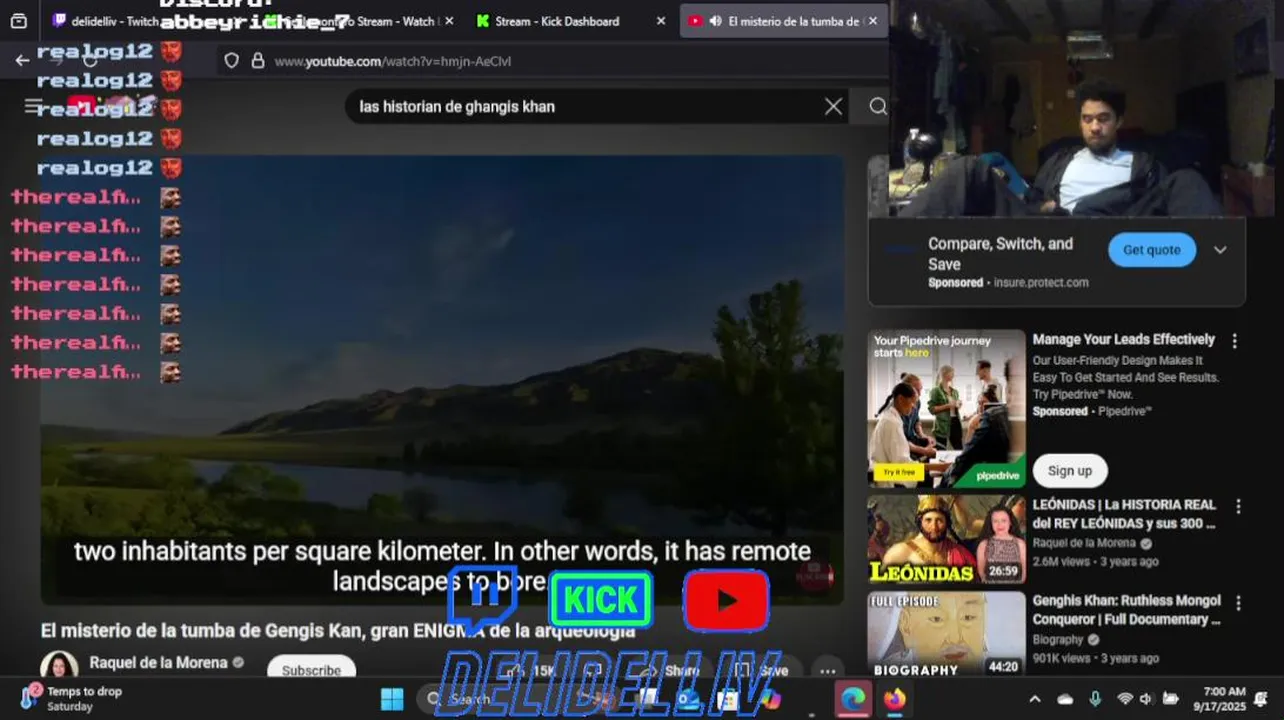
Task: Open the LEÓNIDAS video thumbnail
Action: pyautogui.click(x=946, y=539)
